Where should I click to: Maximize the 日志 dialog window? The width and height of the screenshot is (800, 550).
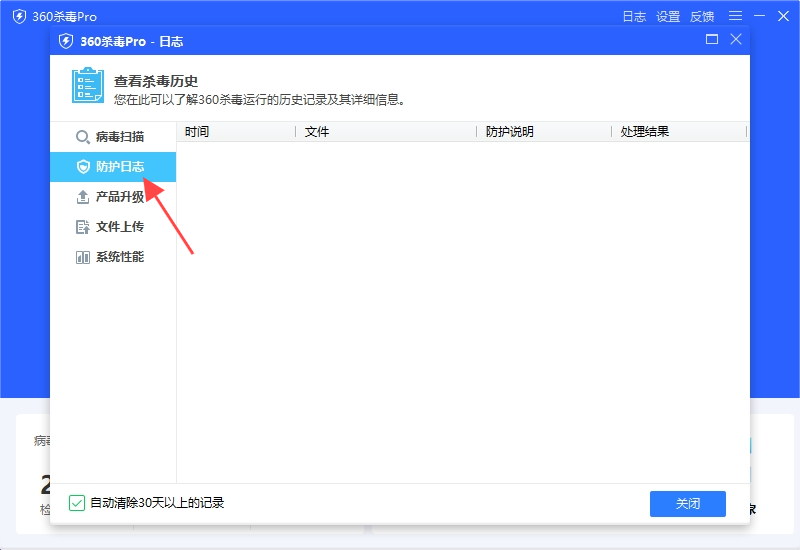tap(712, 39)
